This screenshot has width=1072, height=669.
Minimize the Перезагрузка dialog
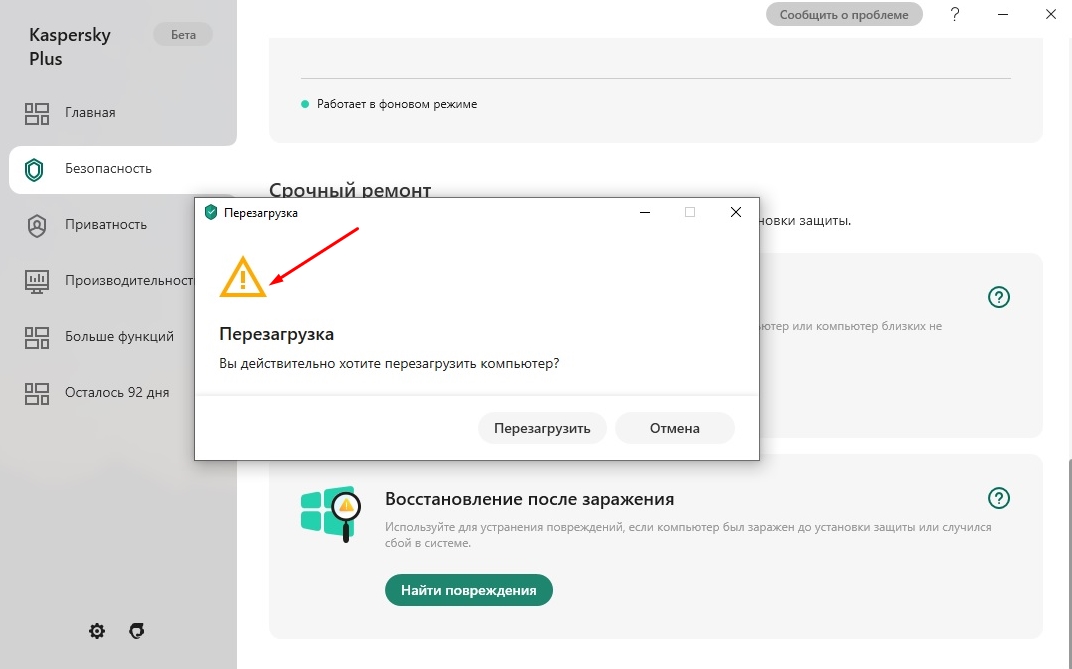point(644,213)
